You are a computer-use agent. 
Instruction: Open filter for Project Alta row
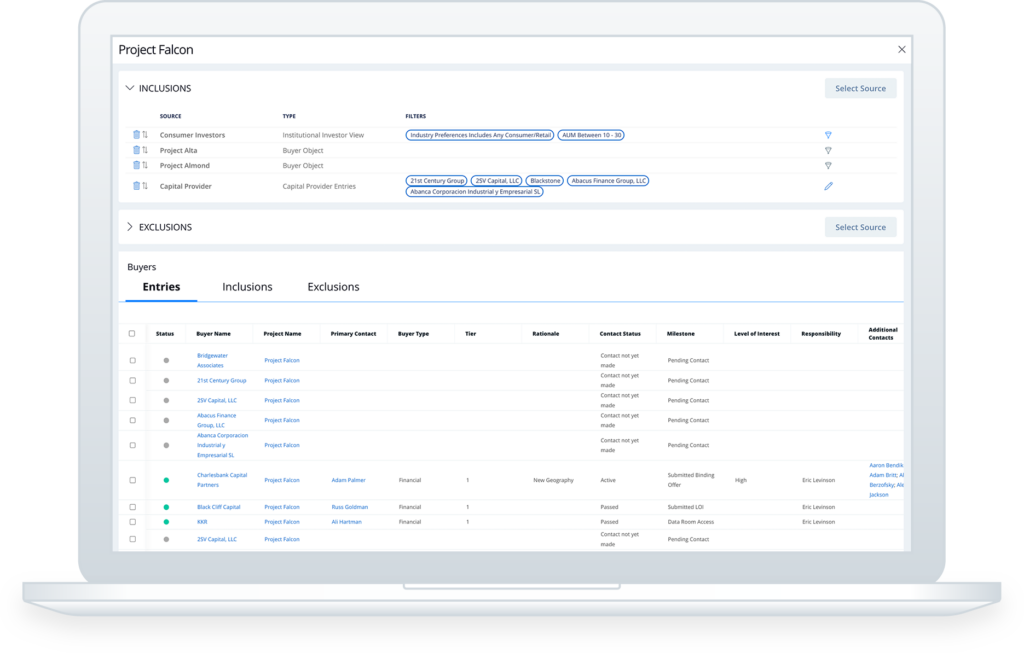point(828,150)
